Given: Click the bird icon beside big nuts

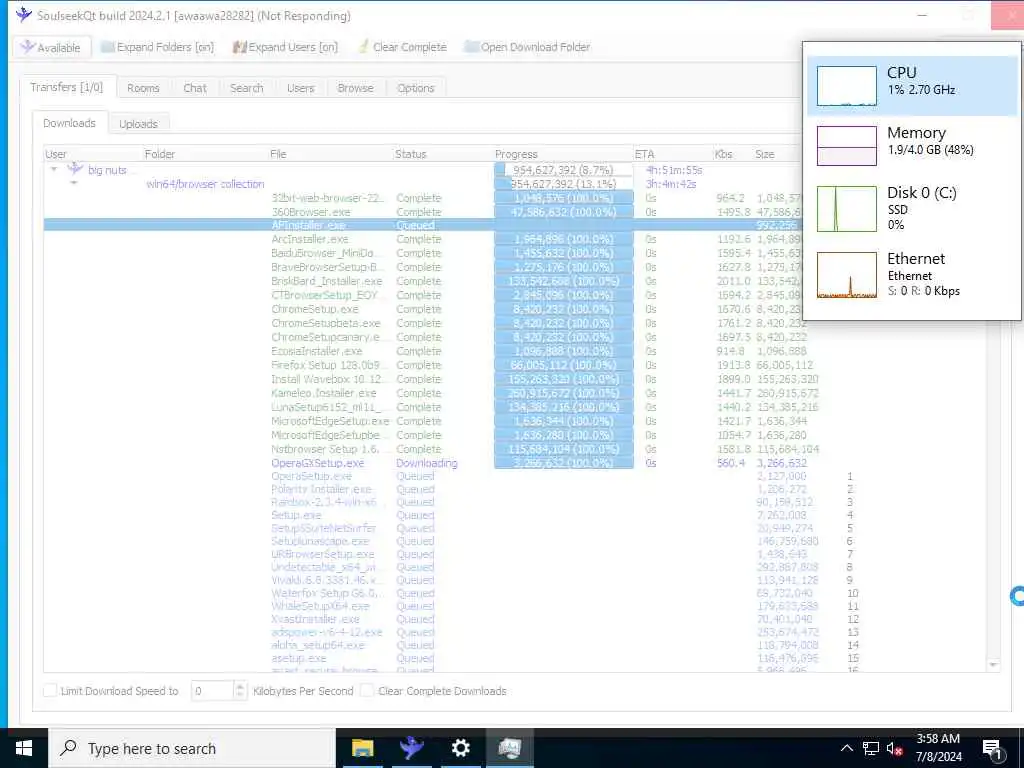Looking at the screenshot, I should [75, 169].
